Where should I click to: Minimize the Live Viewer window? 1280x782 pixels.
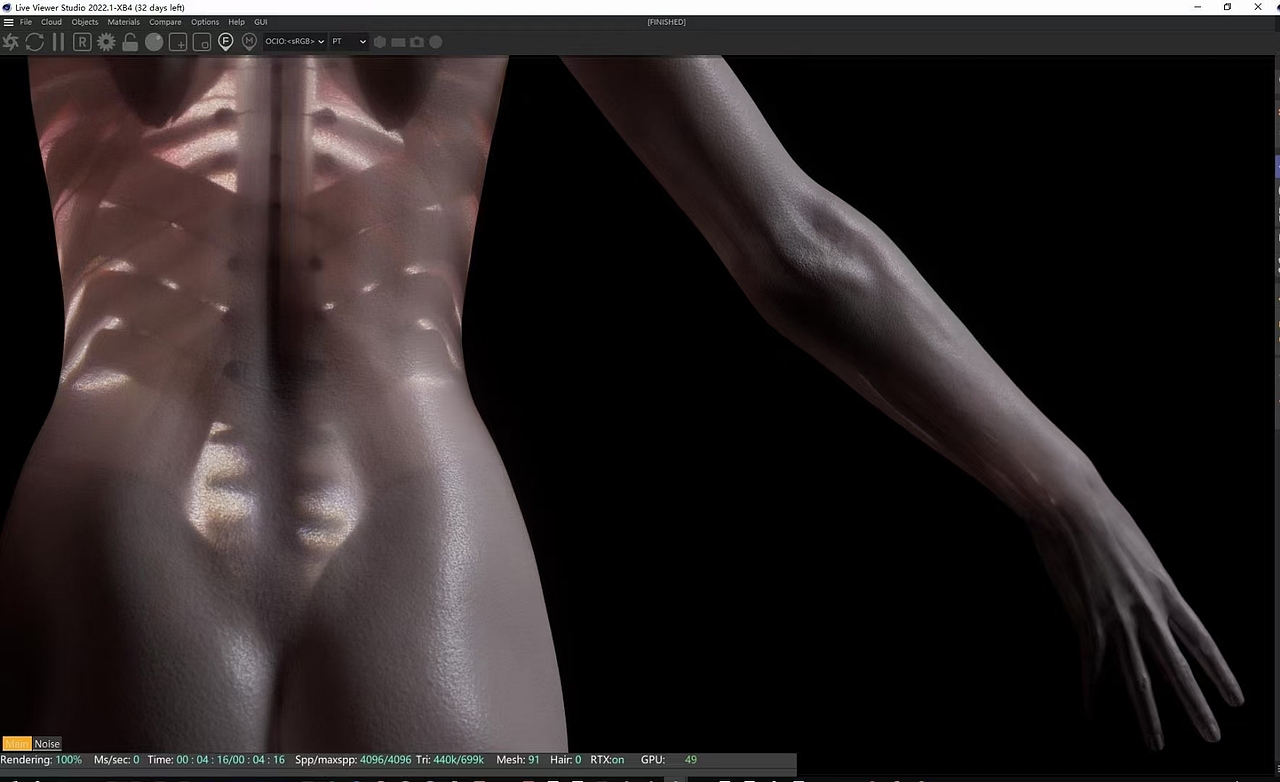1198,7
